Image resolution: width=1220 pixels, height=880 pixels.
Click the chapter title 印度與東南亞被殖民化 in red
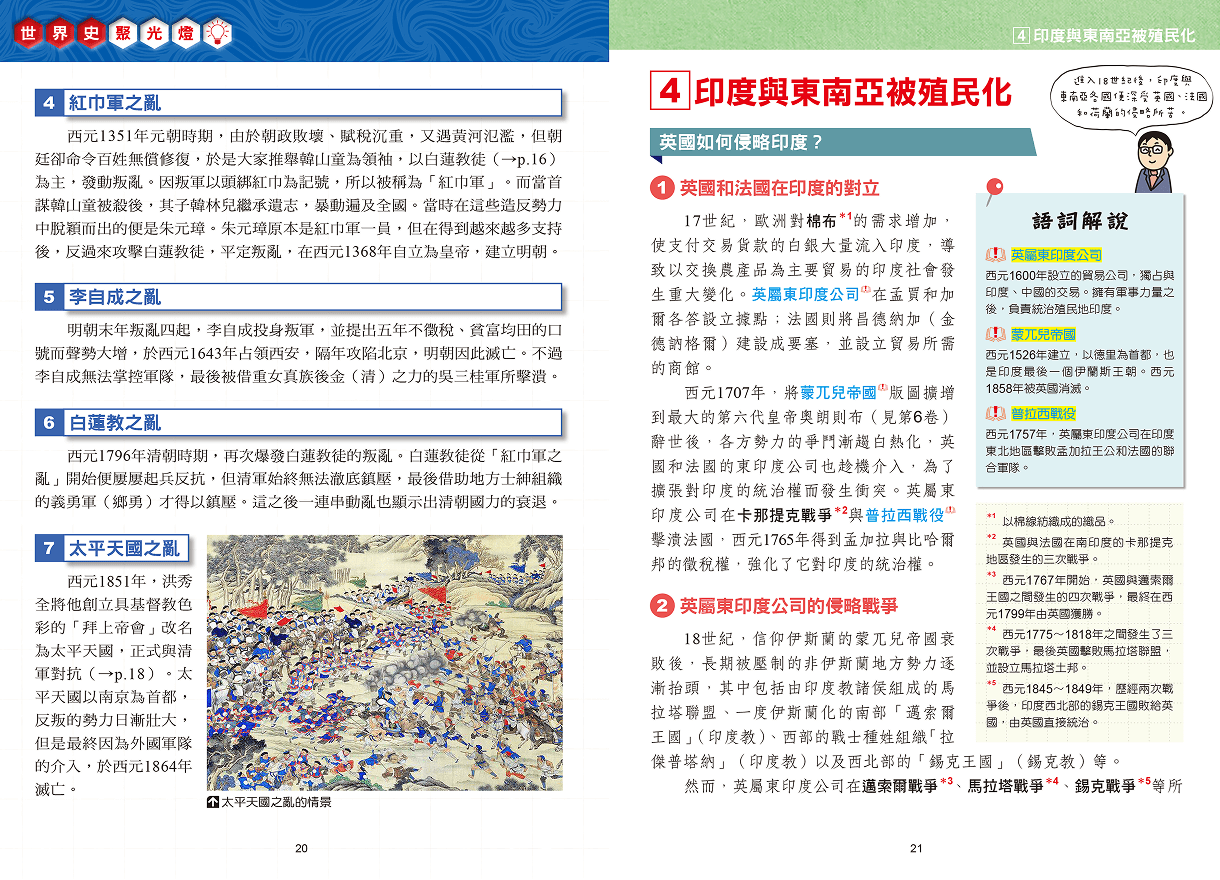(x=853, y=91)
